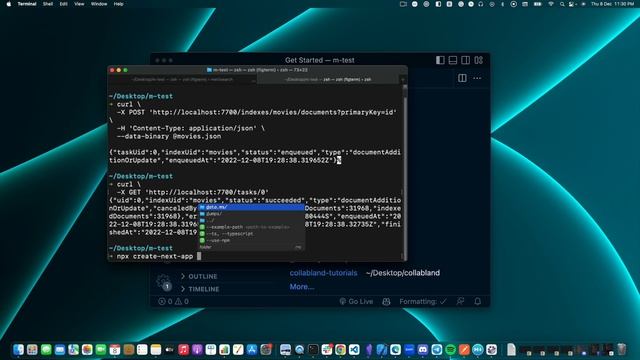Select the second Terminal tab
Viewport: 640px width, 360px height.
328,80
